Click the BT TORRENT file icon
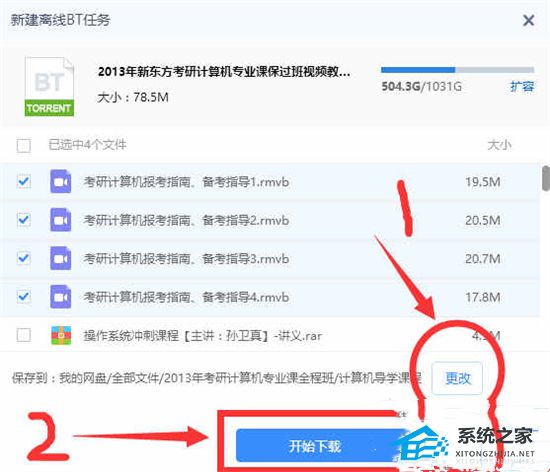 point(49,86)
